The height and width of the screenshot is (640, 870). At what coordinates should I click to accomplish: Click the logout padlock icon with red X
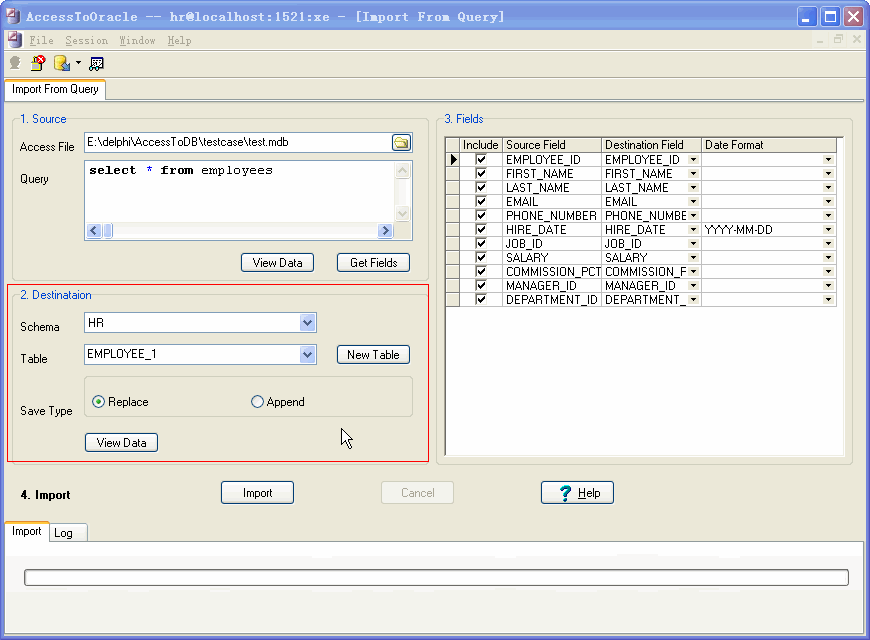click(x=38, y=63)
